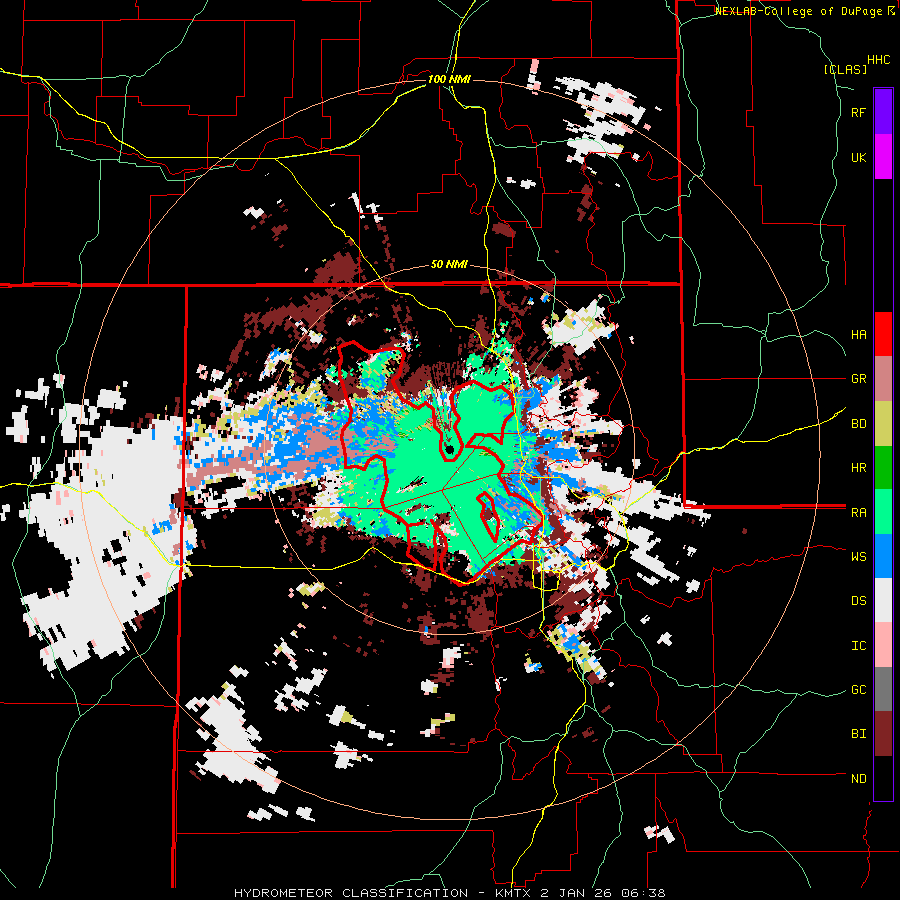This screenshot has width=900, height=900.
Task: Click the HA red legend swatch
Action: tap(883, 334)
